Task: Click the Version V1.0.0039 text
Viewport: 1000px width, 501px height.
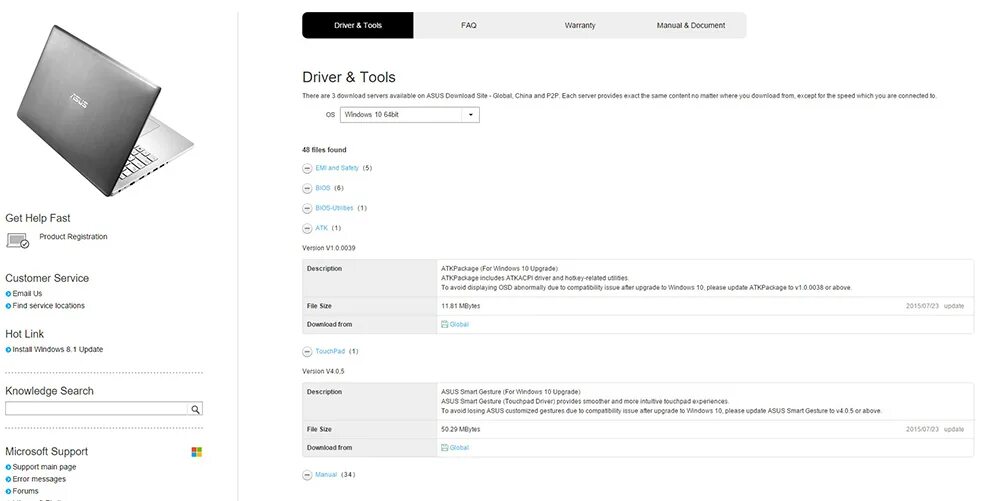Action: (328, 248)
